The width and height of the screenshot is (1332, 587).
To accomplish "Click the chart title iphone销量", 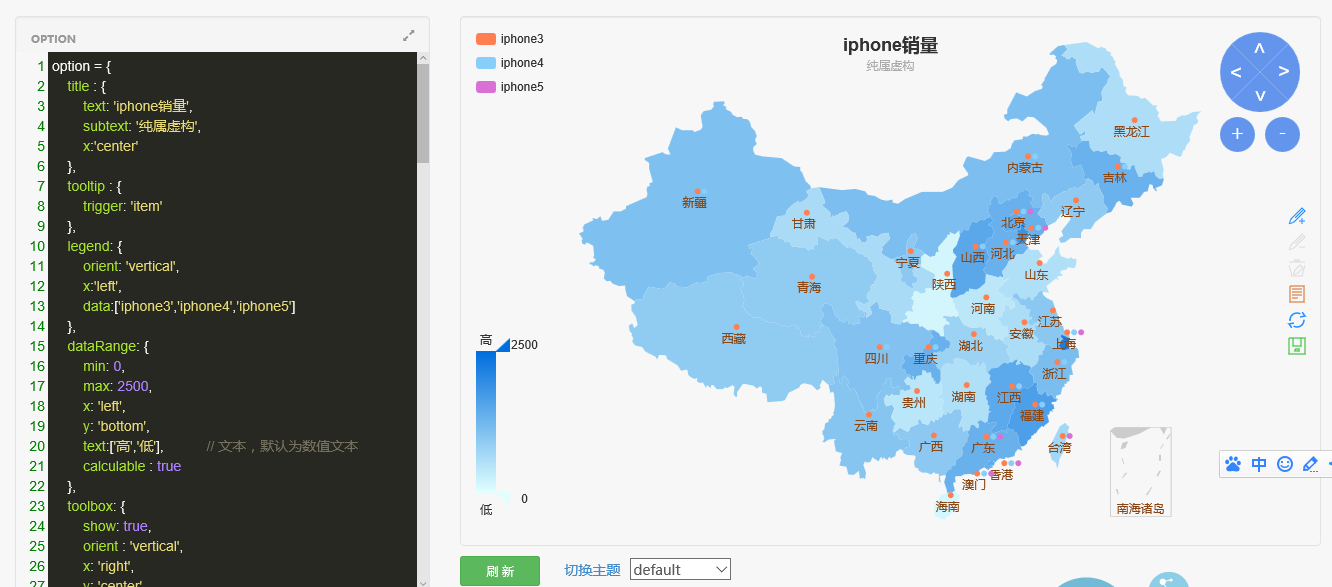I will point(890,45).
